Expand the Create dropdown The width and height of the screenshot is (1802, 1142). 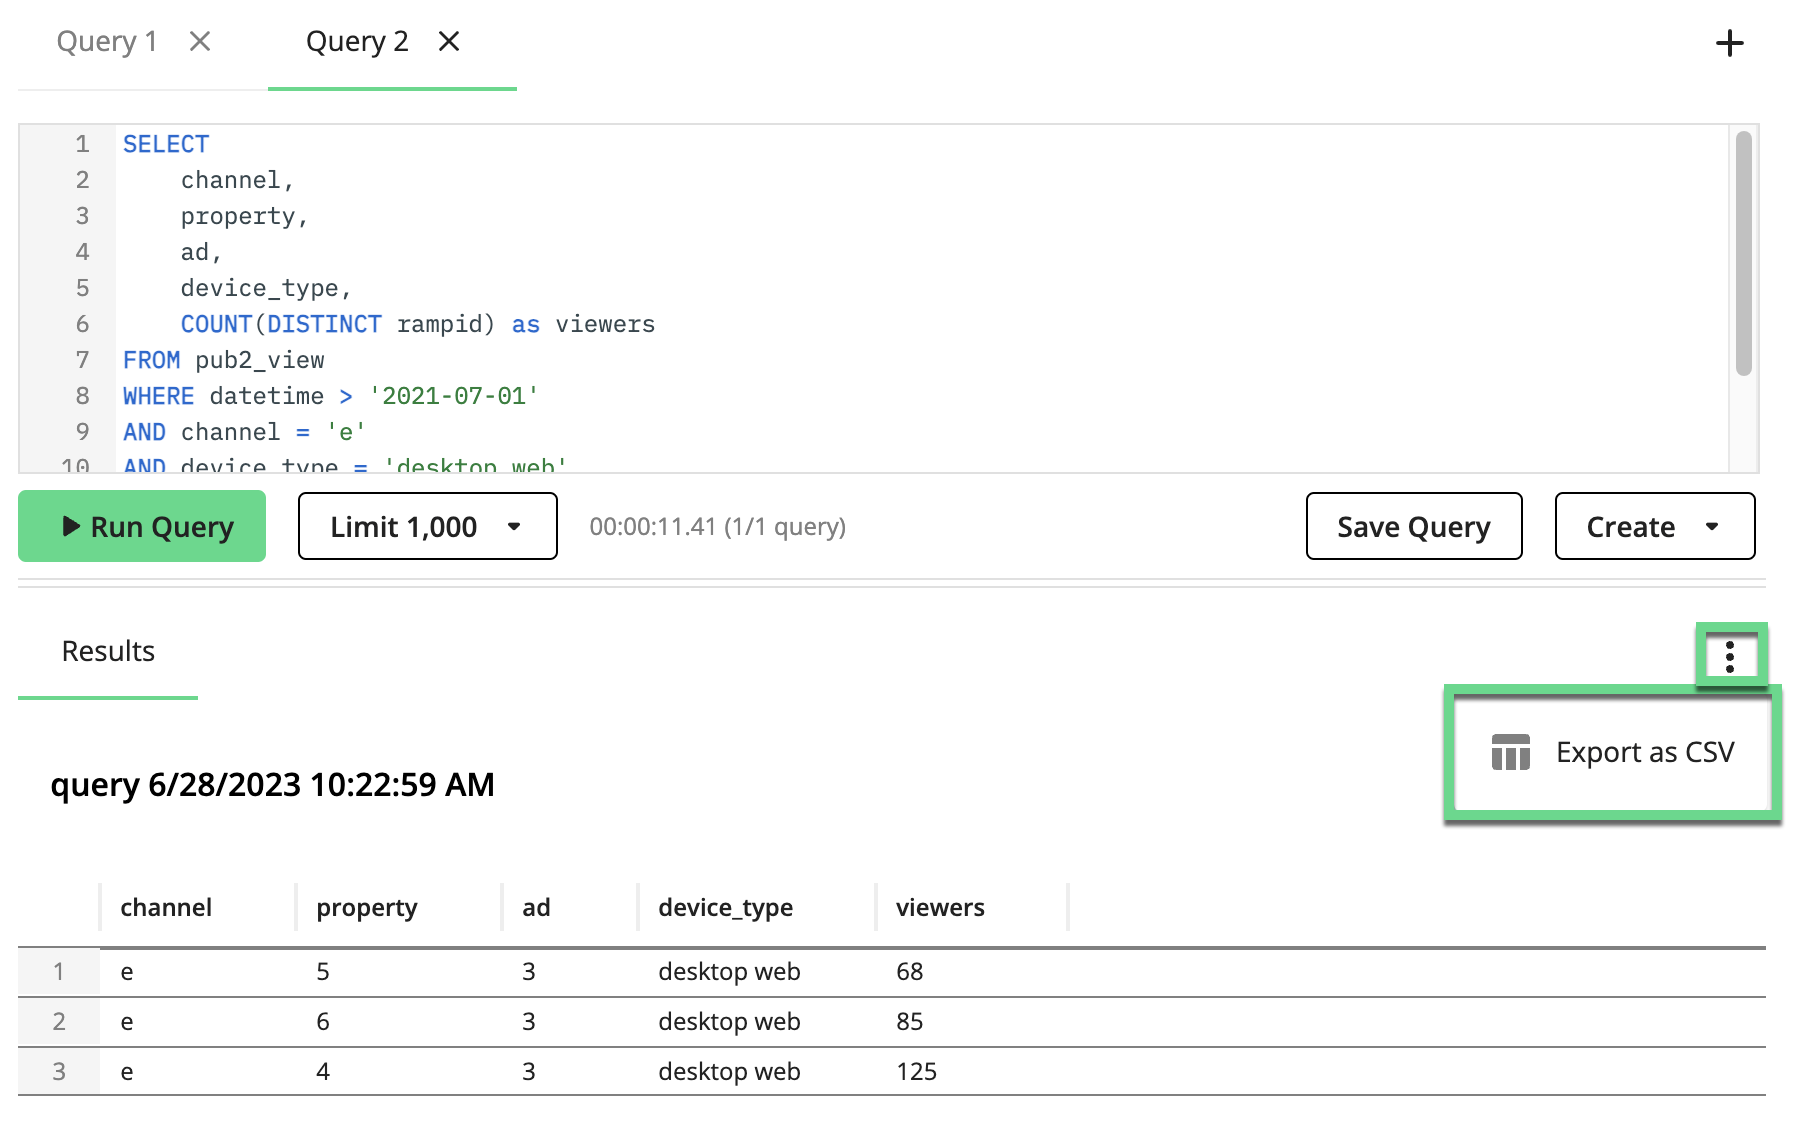click(1655, 526)
